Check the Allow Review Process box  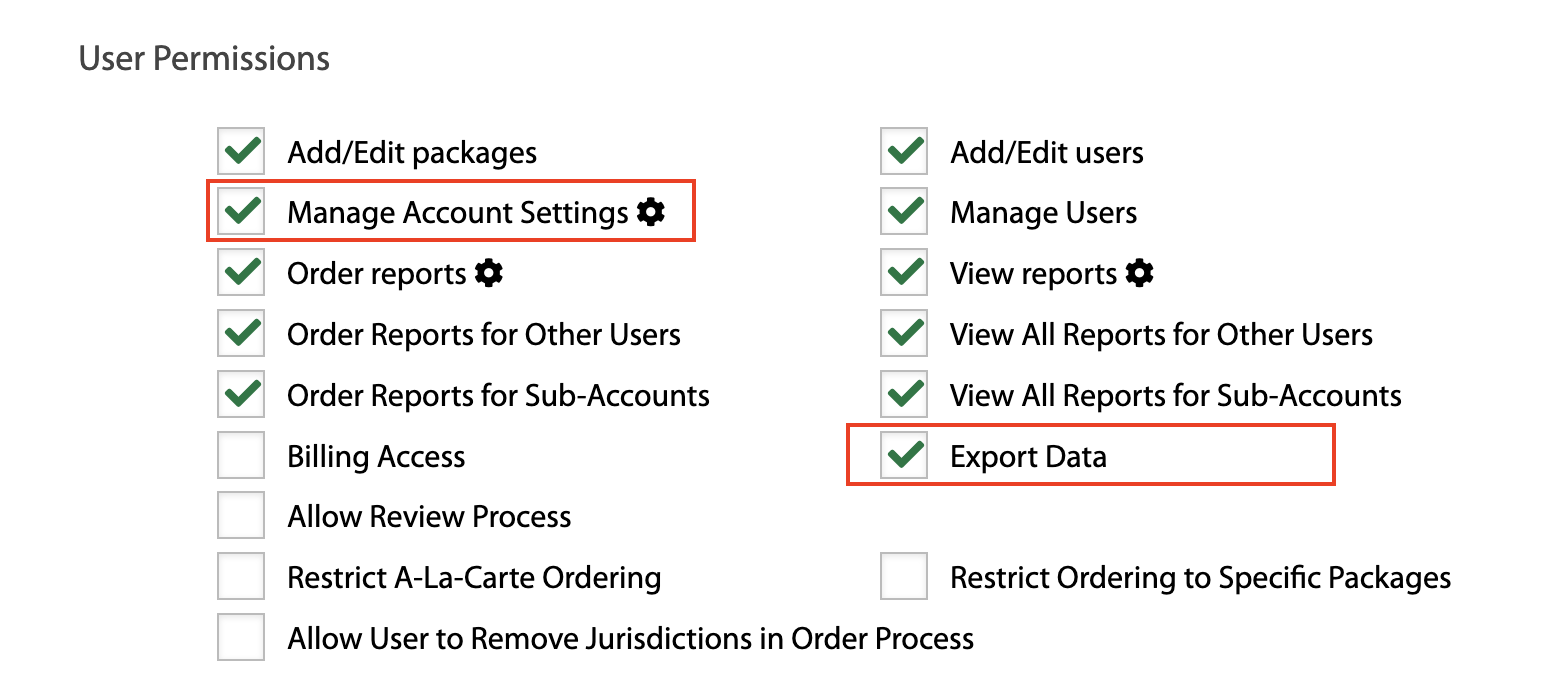[241, 516]
